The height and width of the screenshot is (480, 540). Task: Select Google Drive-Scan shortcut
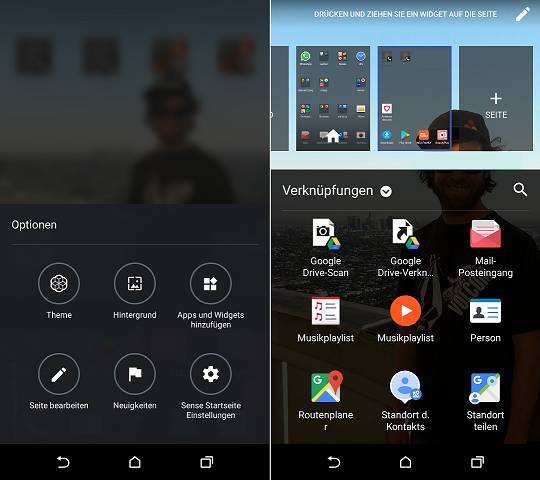pos(325,248)
